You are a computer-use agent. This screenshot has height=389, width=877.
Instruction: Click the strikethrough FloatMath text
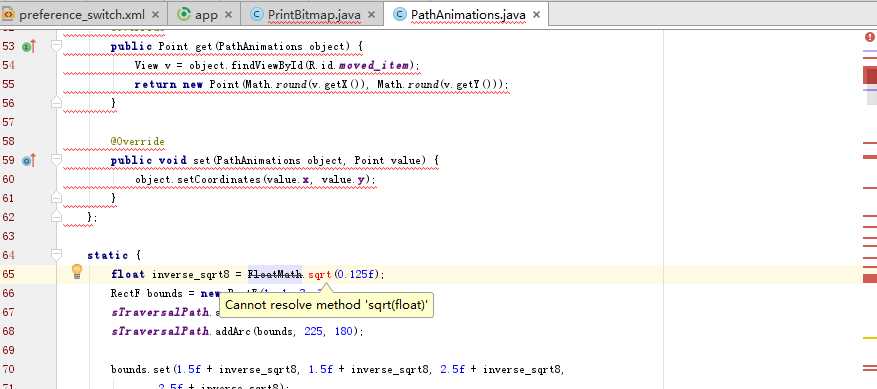click(275, 274)
